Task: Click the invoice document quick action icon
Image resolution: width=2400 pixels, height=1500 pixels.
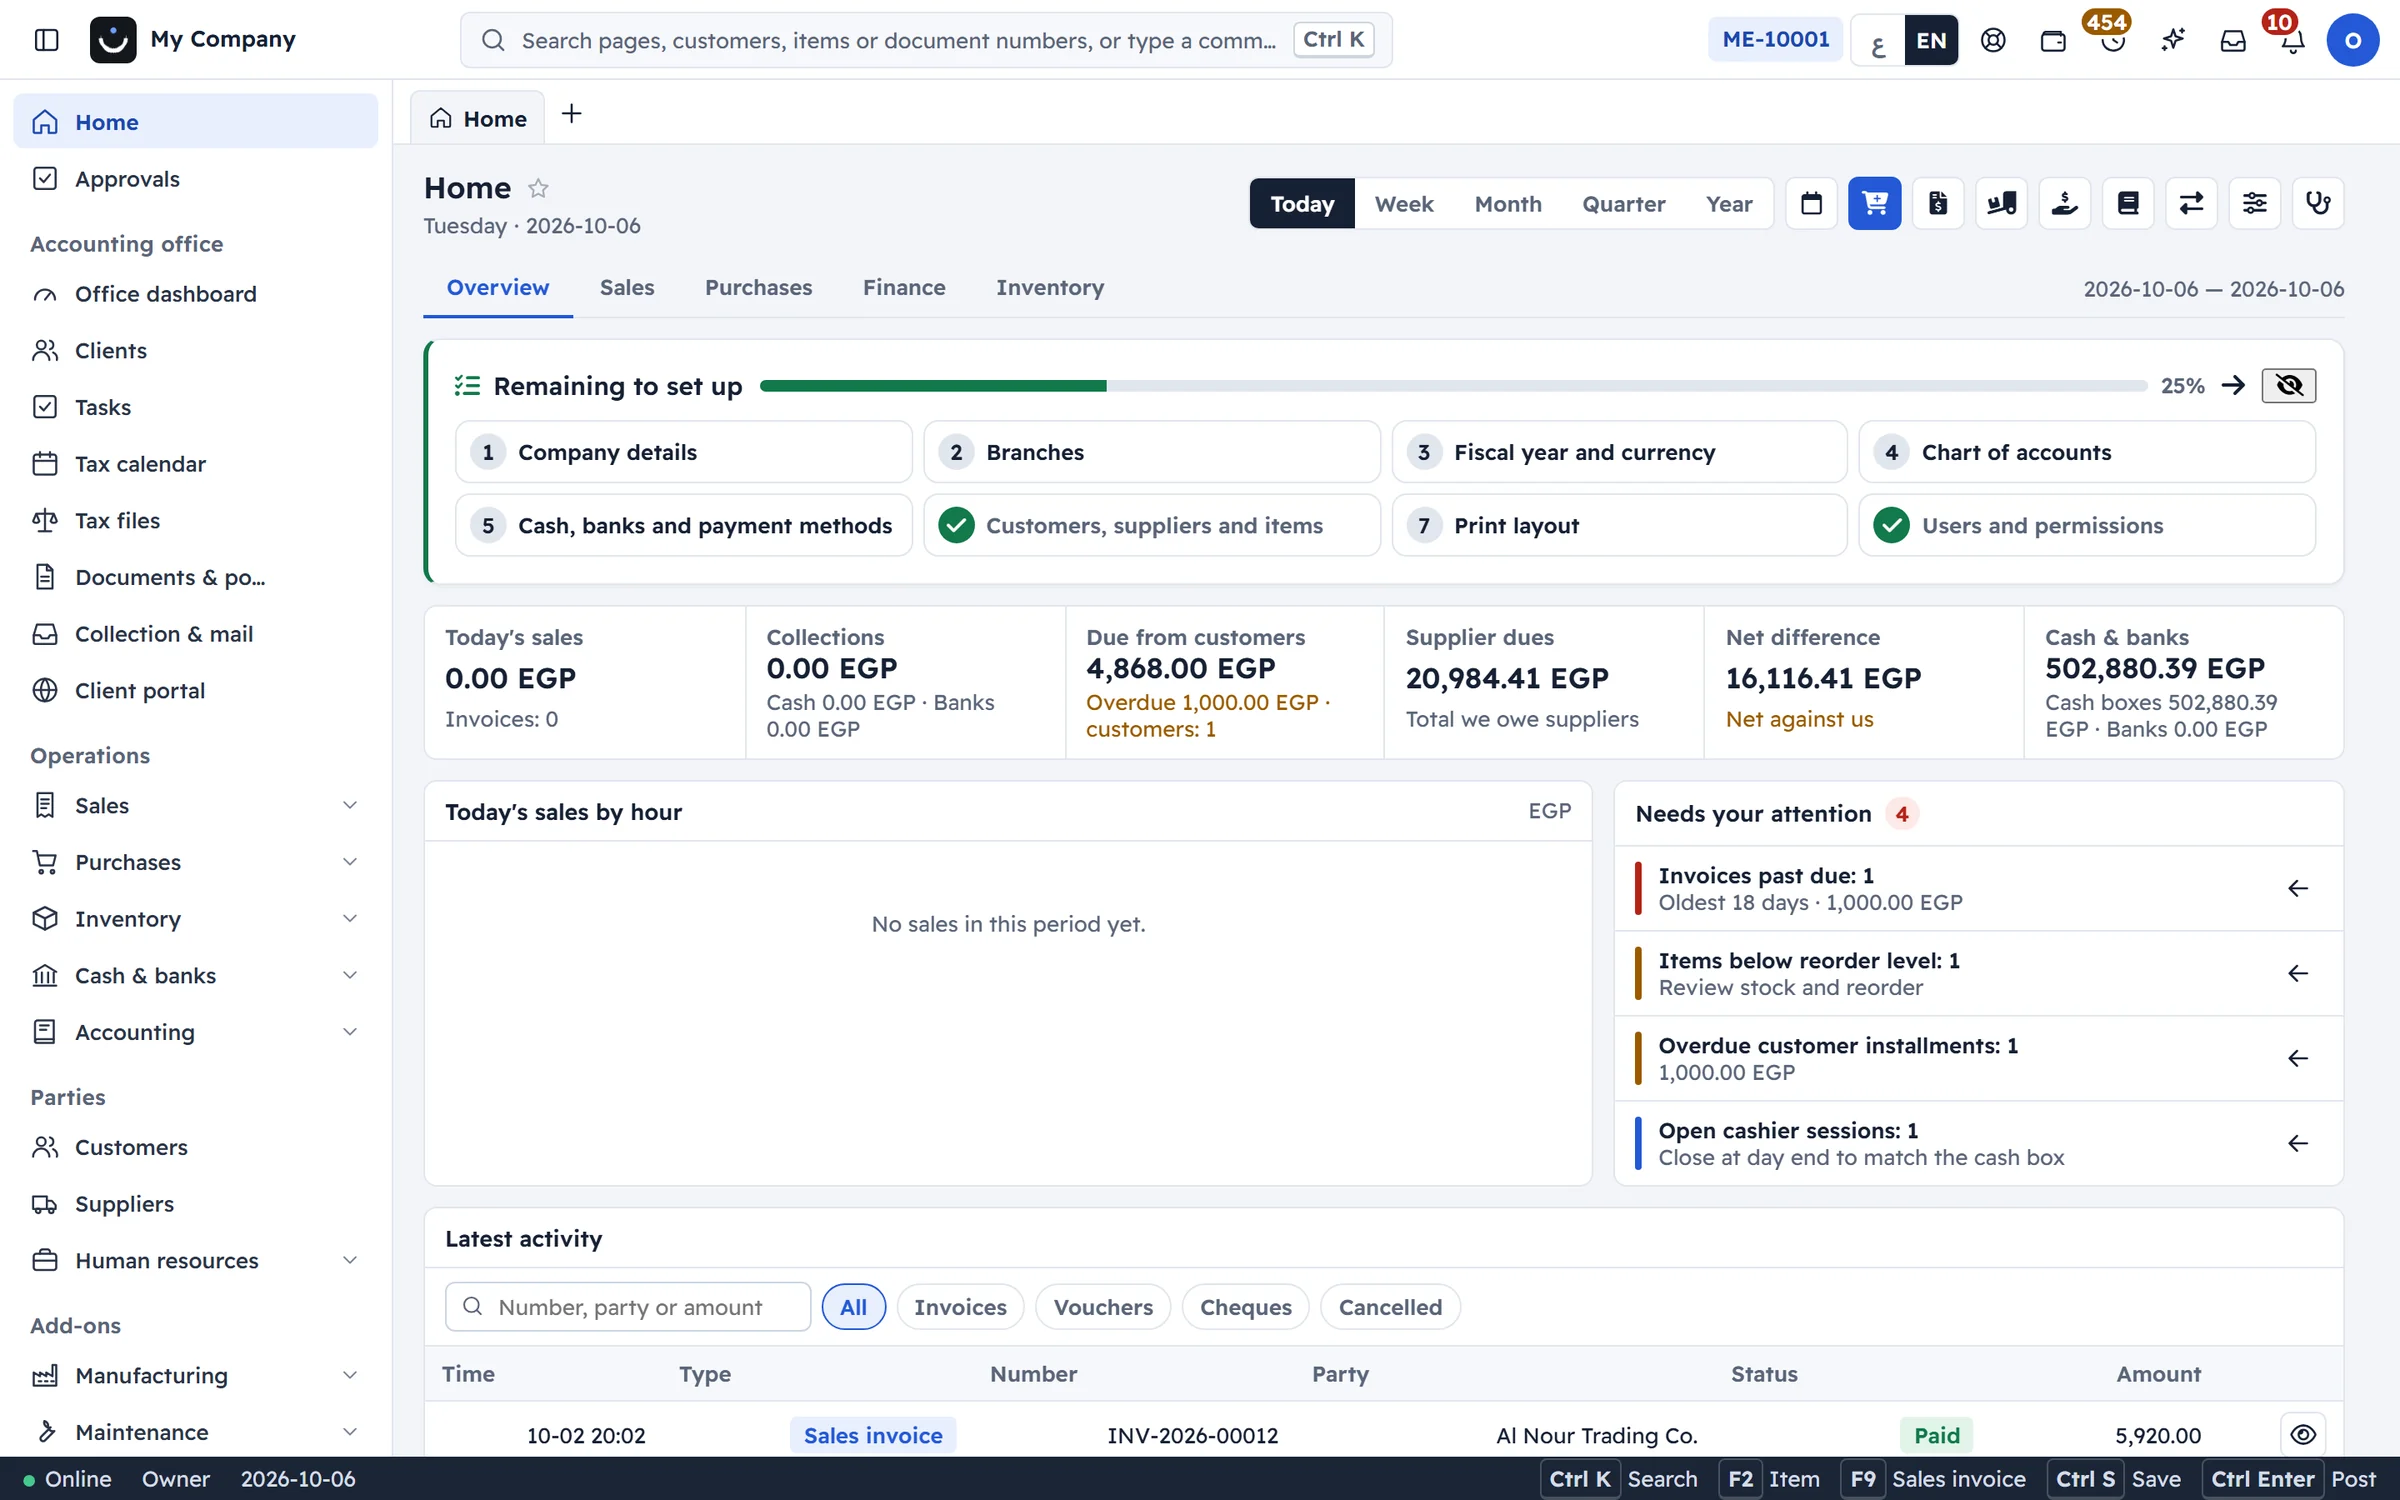Action: pyautogui.click(x=1938, y=204)
